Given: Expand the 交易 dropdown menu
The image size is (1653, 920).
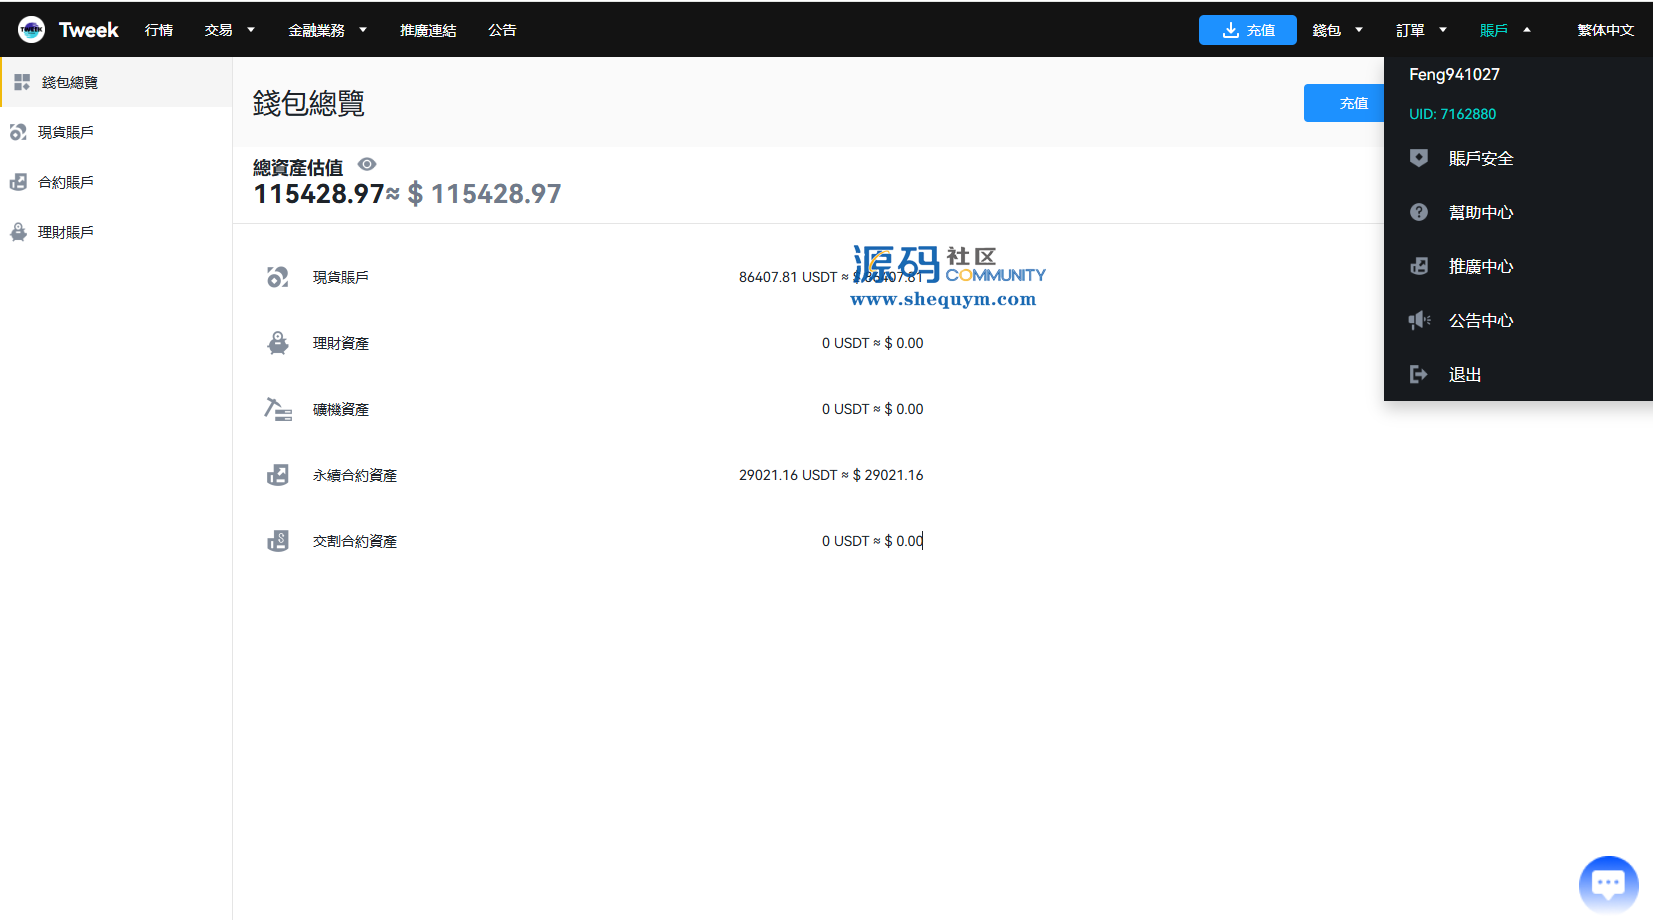Looking at the screenshot, I should (x=229, y=30).
